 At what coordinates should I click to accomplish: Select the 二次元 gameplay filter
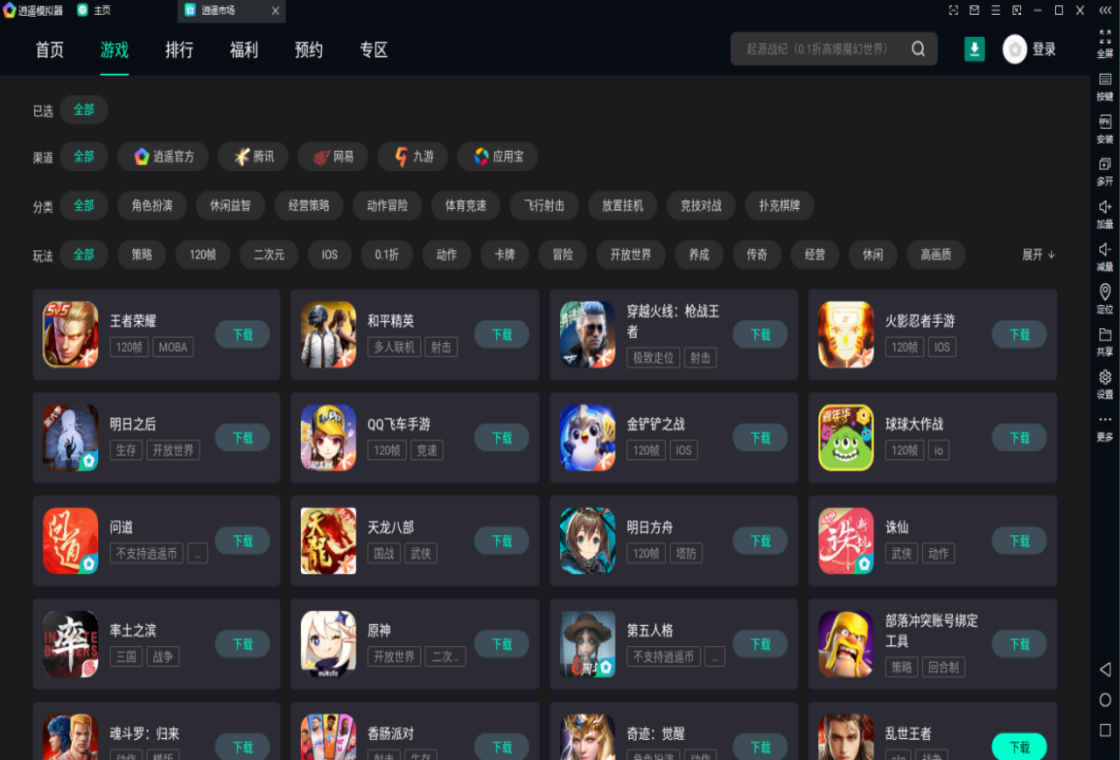[x=269, y=255]
